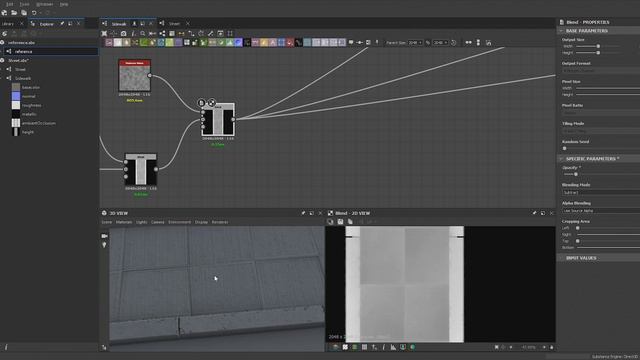Image resolution: width=640 pixels, height=360 pixels.
Task: Adjust the Opacity slider handle
Action: pyautogui.click(x=576, y=174)
